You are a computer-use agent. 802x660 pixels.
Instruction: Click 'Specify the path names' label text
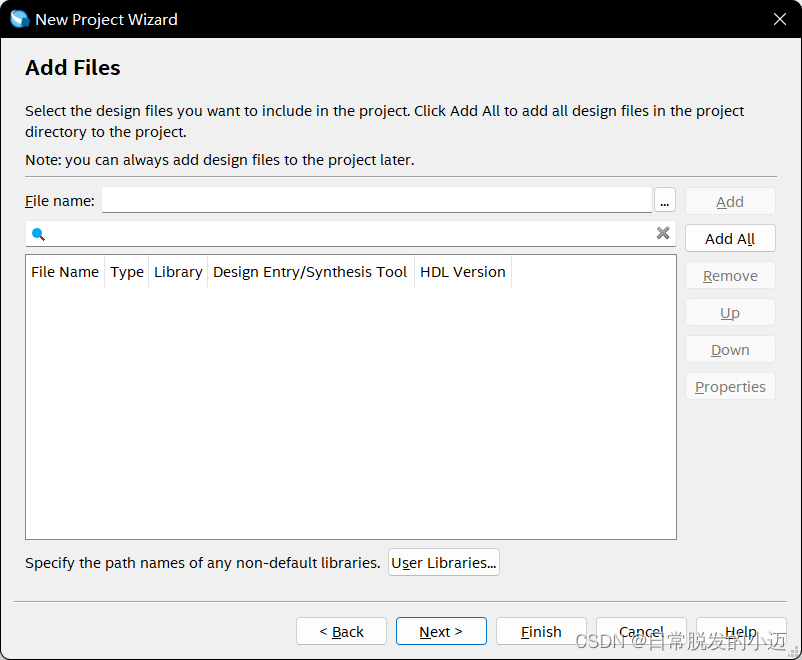point(203,562)
